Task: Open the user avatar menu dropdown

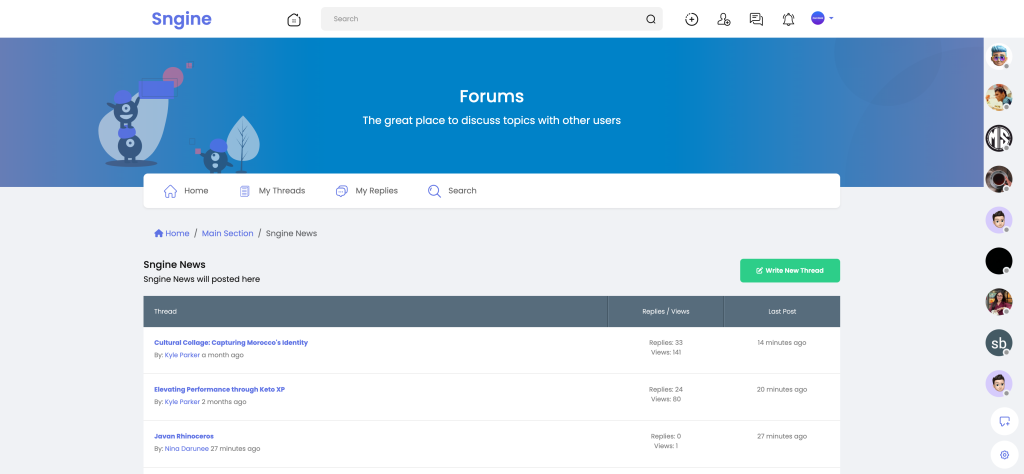Action: pyautogui.click(x=822, y=18)
